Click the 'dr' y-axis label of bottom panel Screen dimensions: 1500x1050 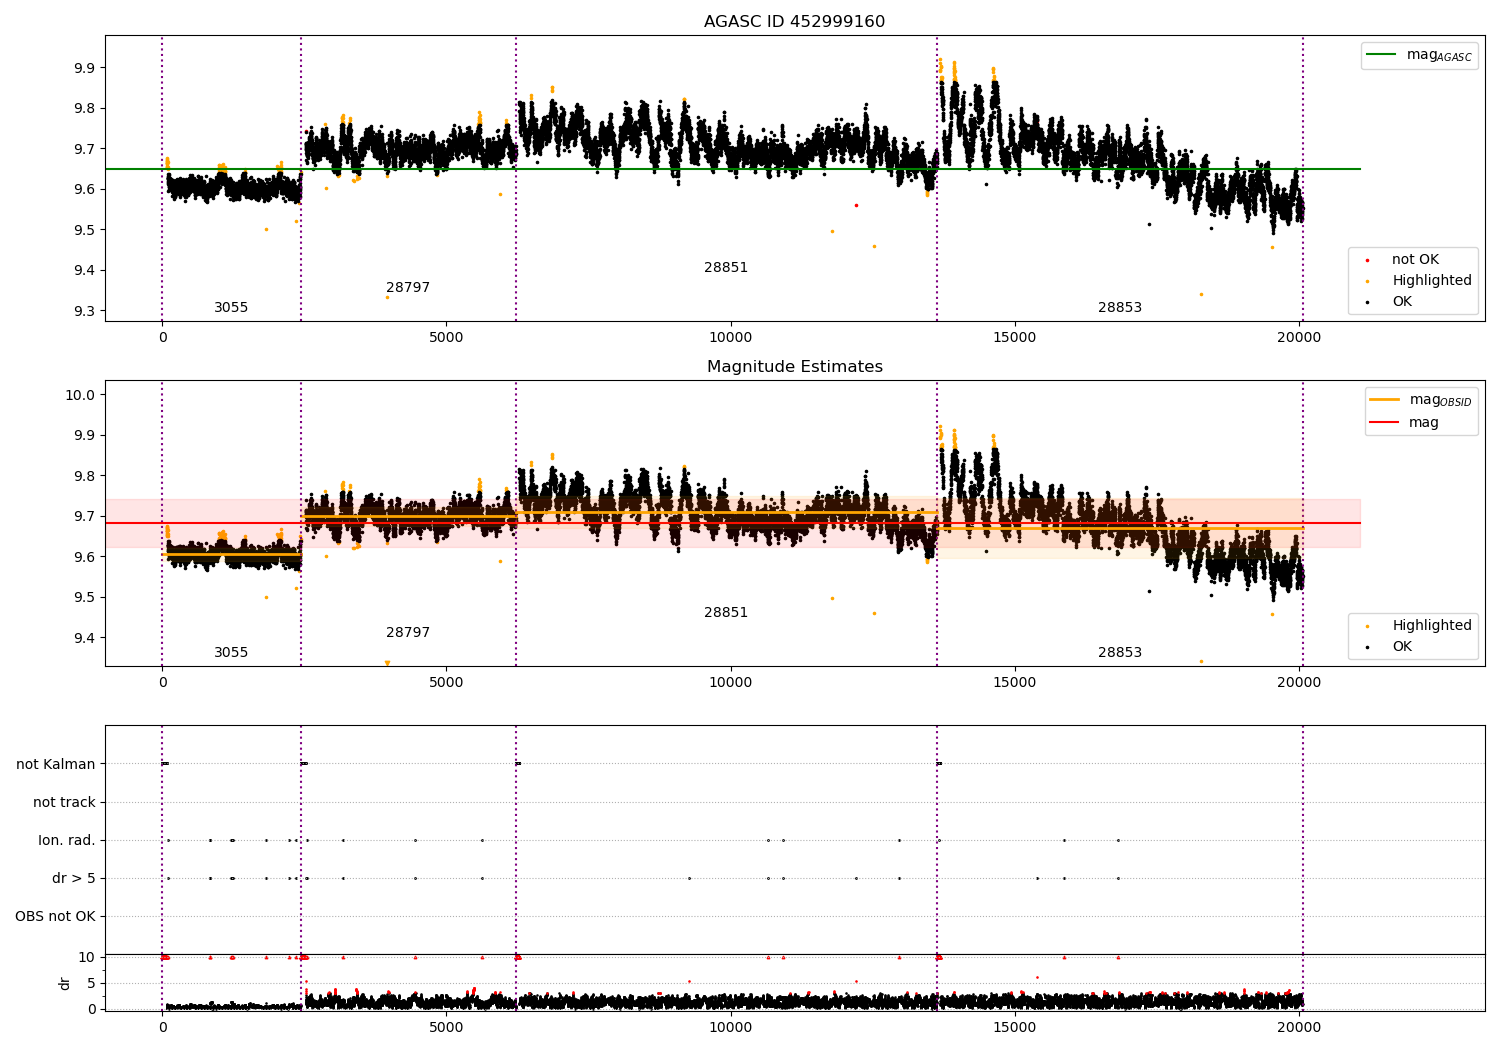coord(65,983)
